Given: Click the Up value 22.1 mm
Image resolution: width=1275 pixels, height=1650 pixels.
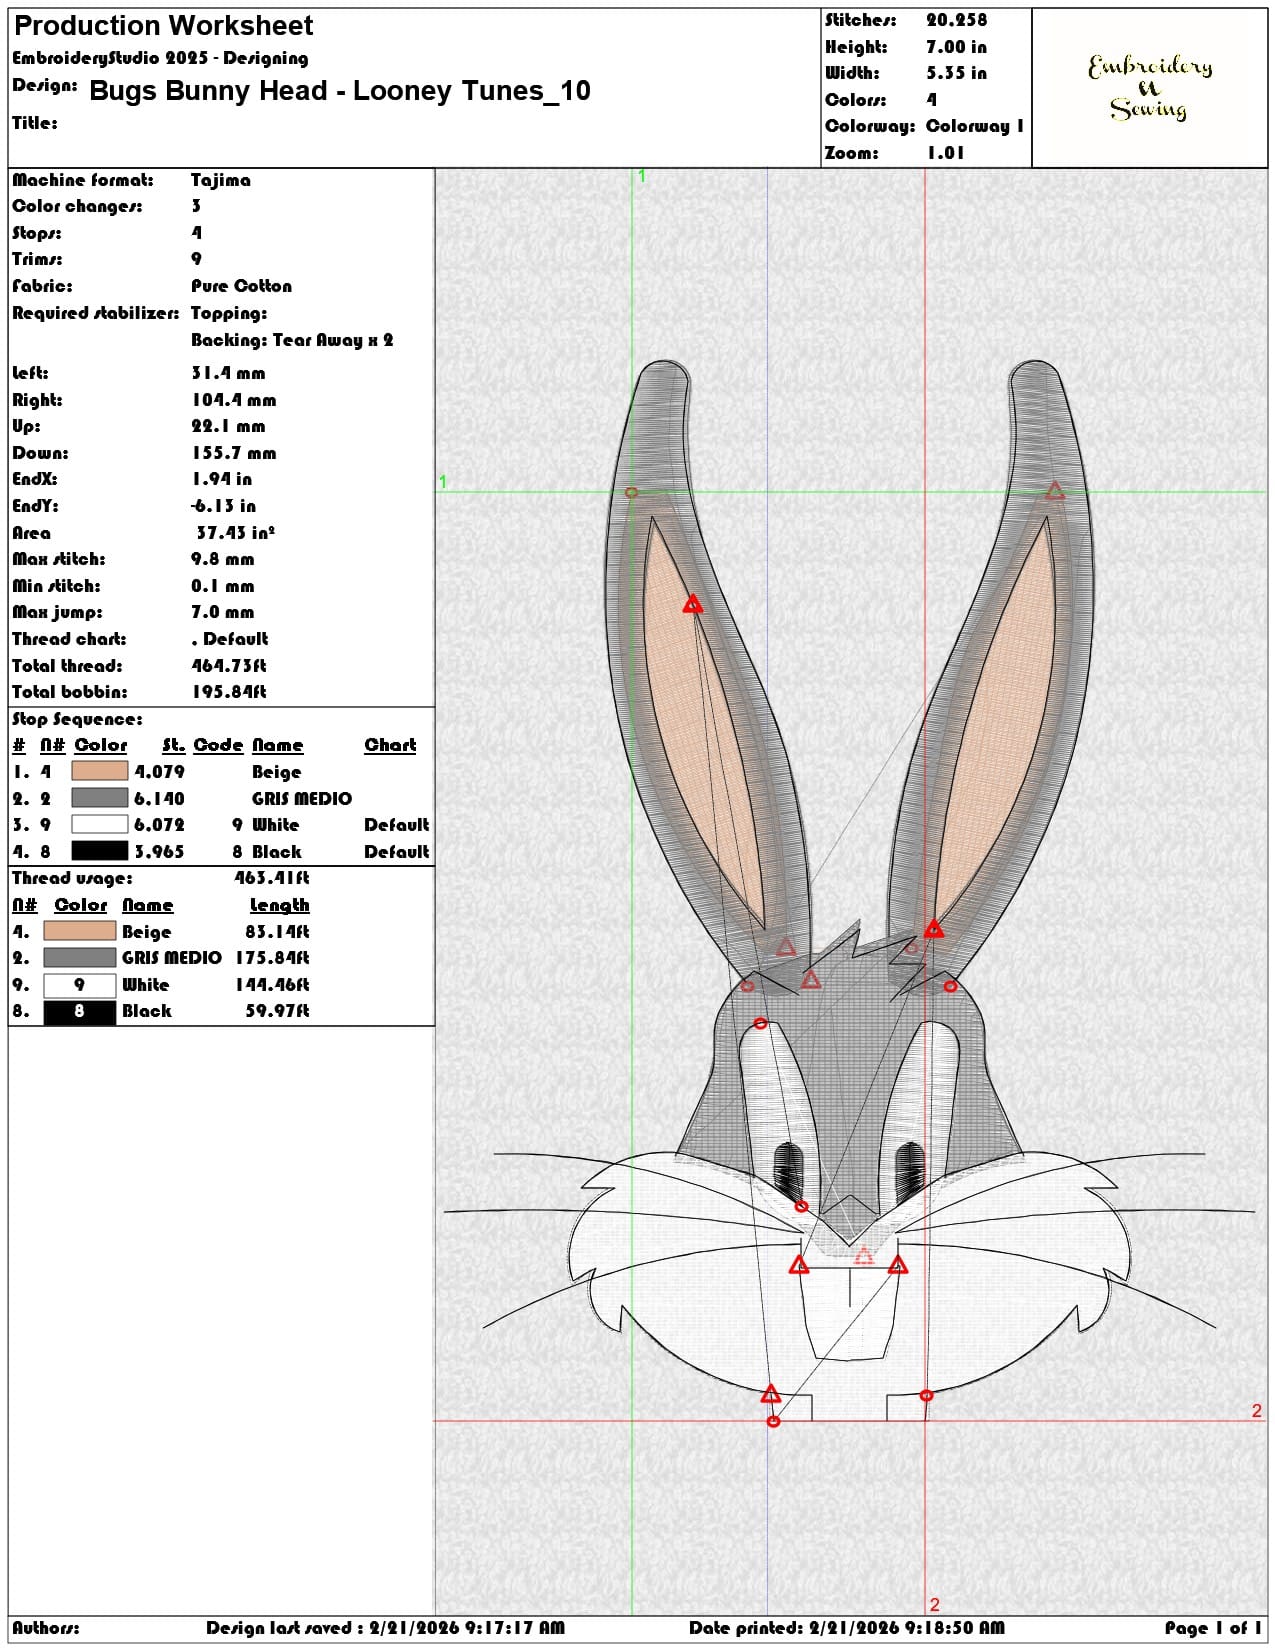Looking at the screenshot, I should tap(228, 426).
